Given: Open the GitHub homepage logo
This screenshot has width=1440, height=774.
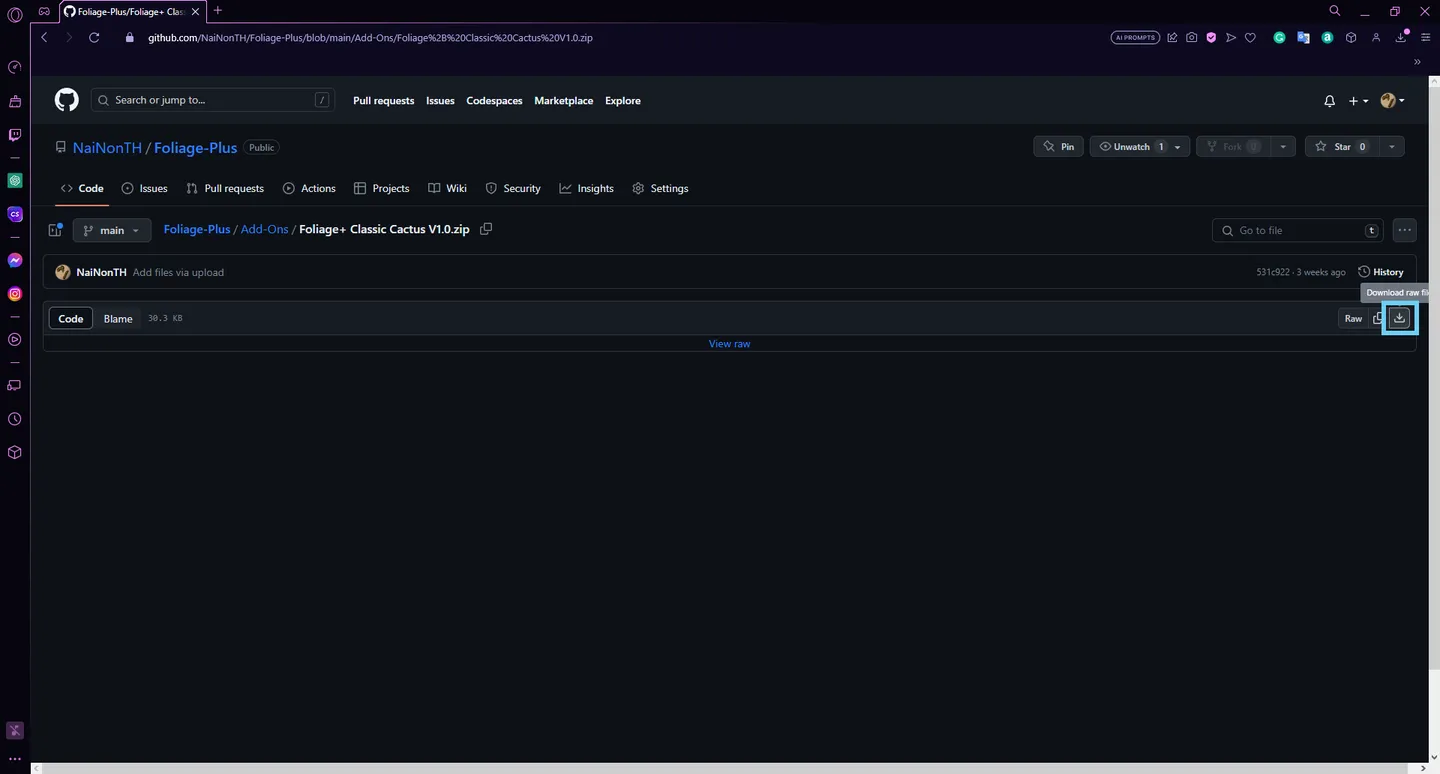Looking at the screenshot, I should pos(66,100).
